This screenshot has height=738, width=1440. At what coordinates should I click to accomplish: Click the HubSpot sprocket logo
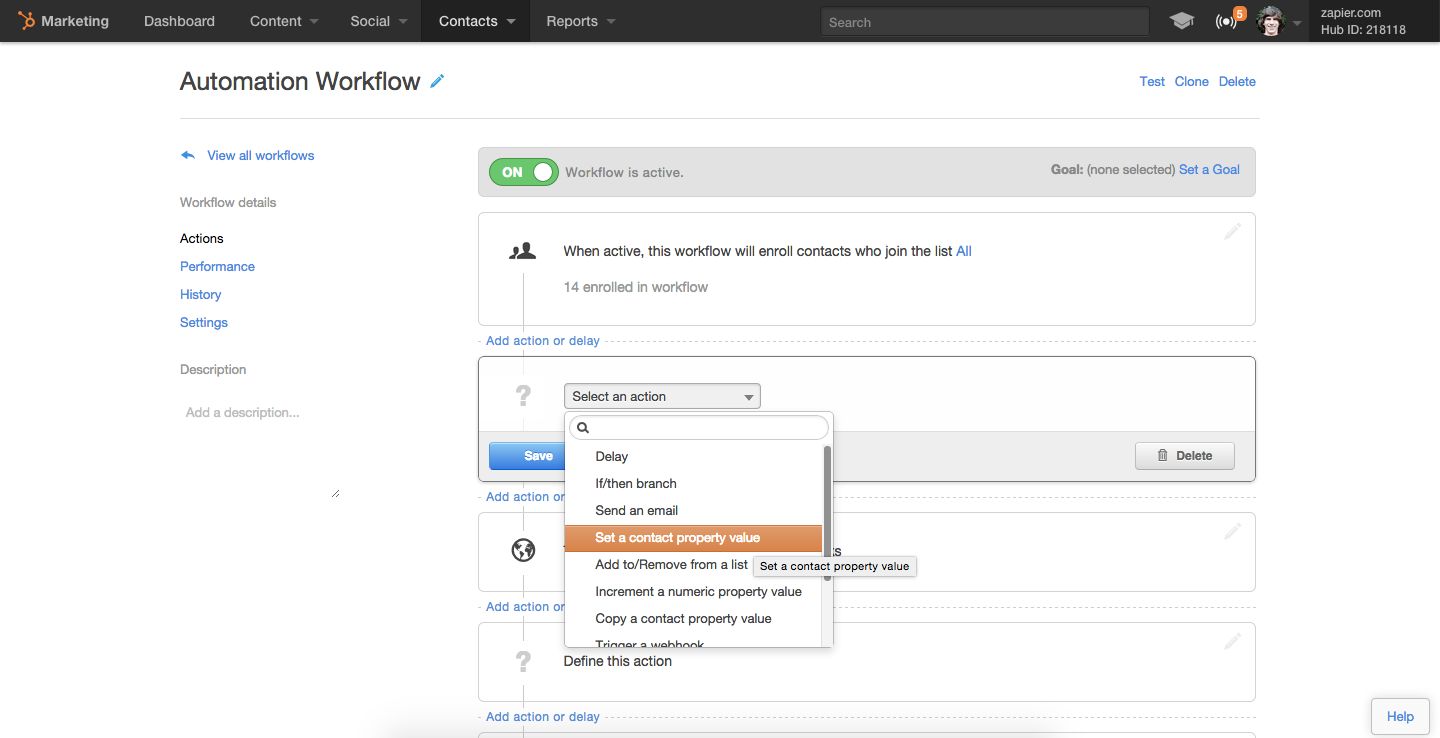pos(27,21)
